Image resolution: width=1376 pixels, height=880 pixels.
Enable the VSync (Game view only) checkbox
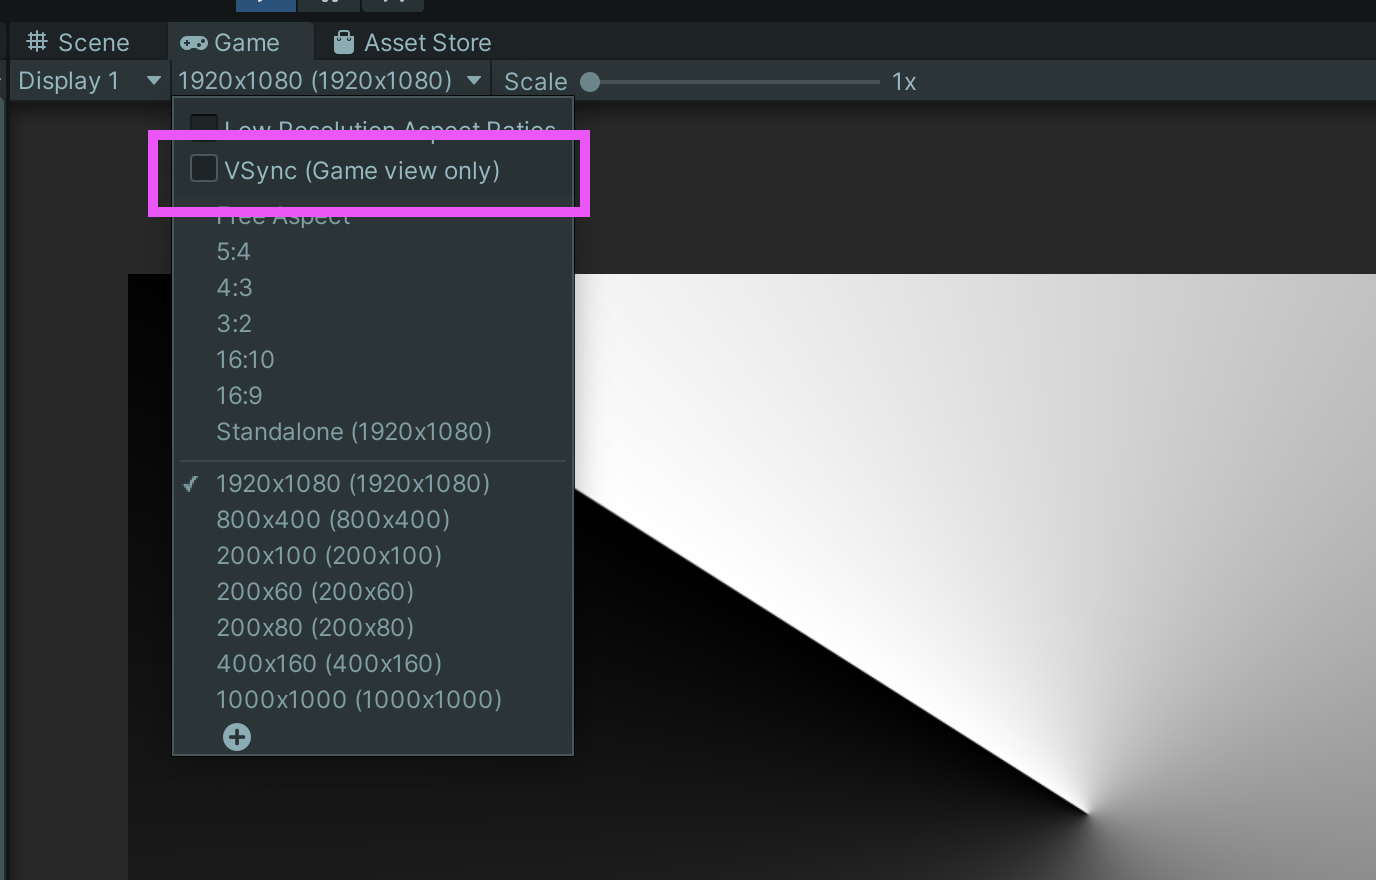(x=203, y=168)
